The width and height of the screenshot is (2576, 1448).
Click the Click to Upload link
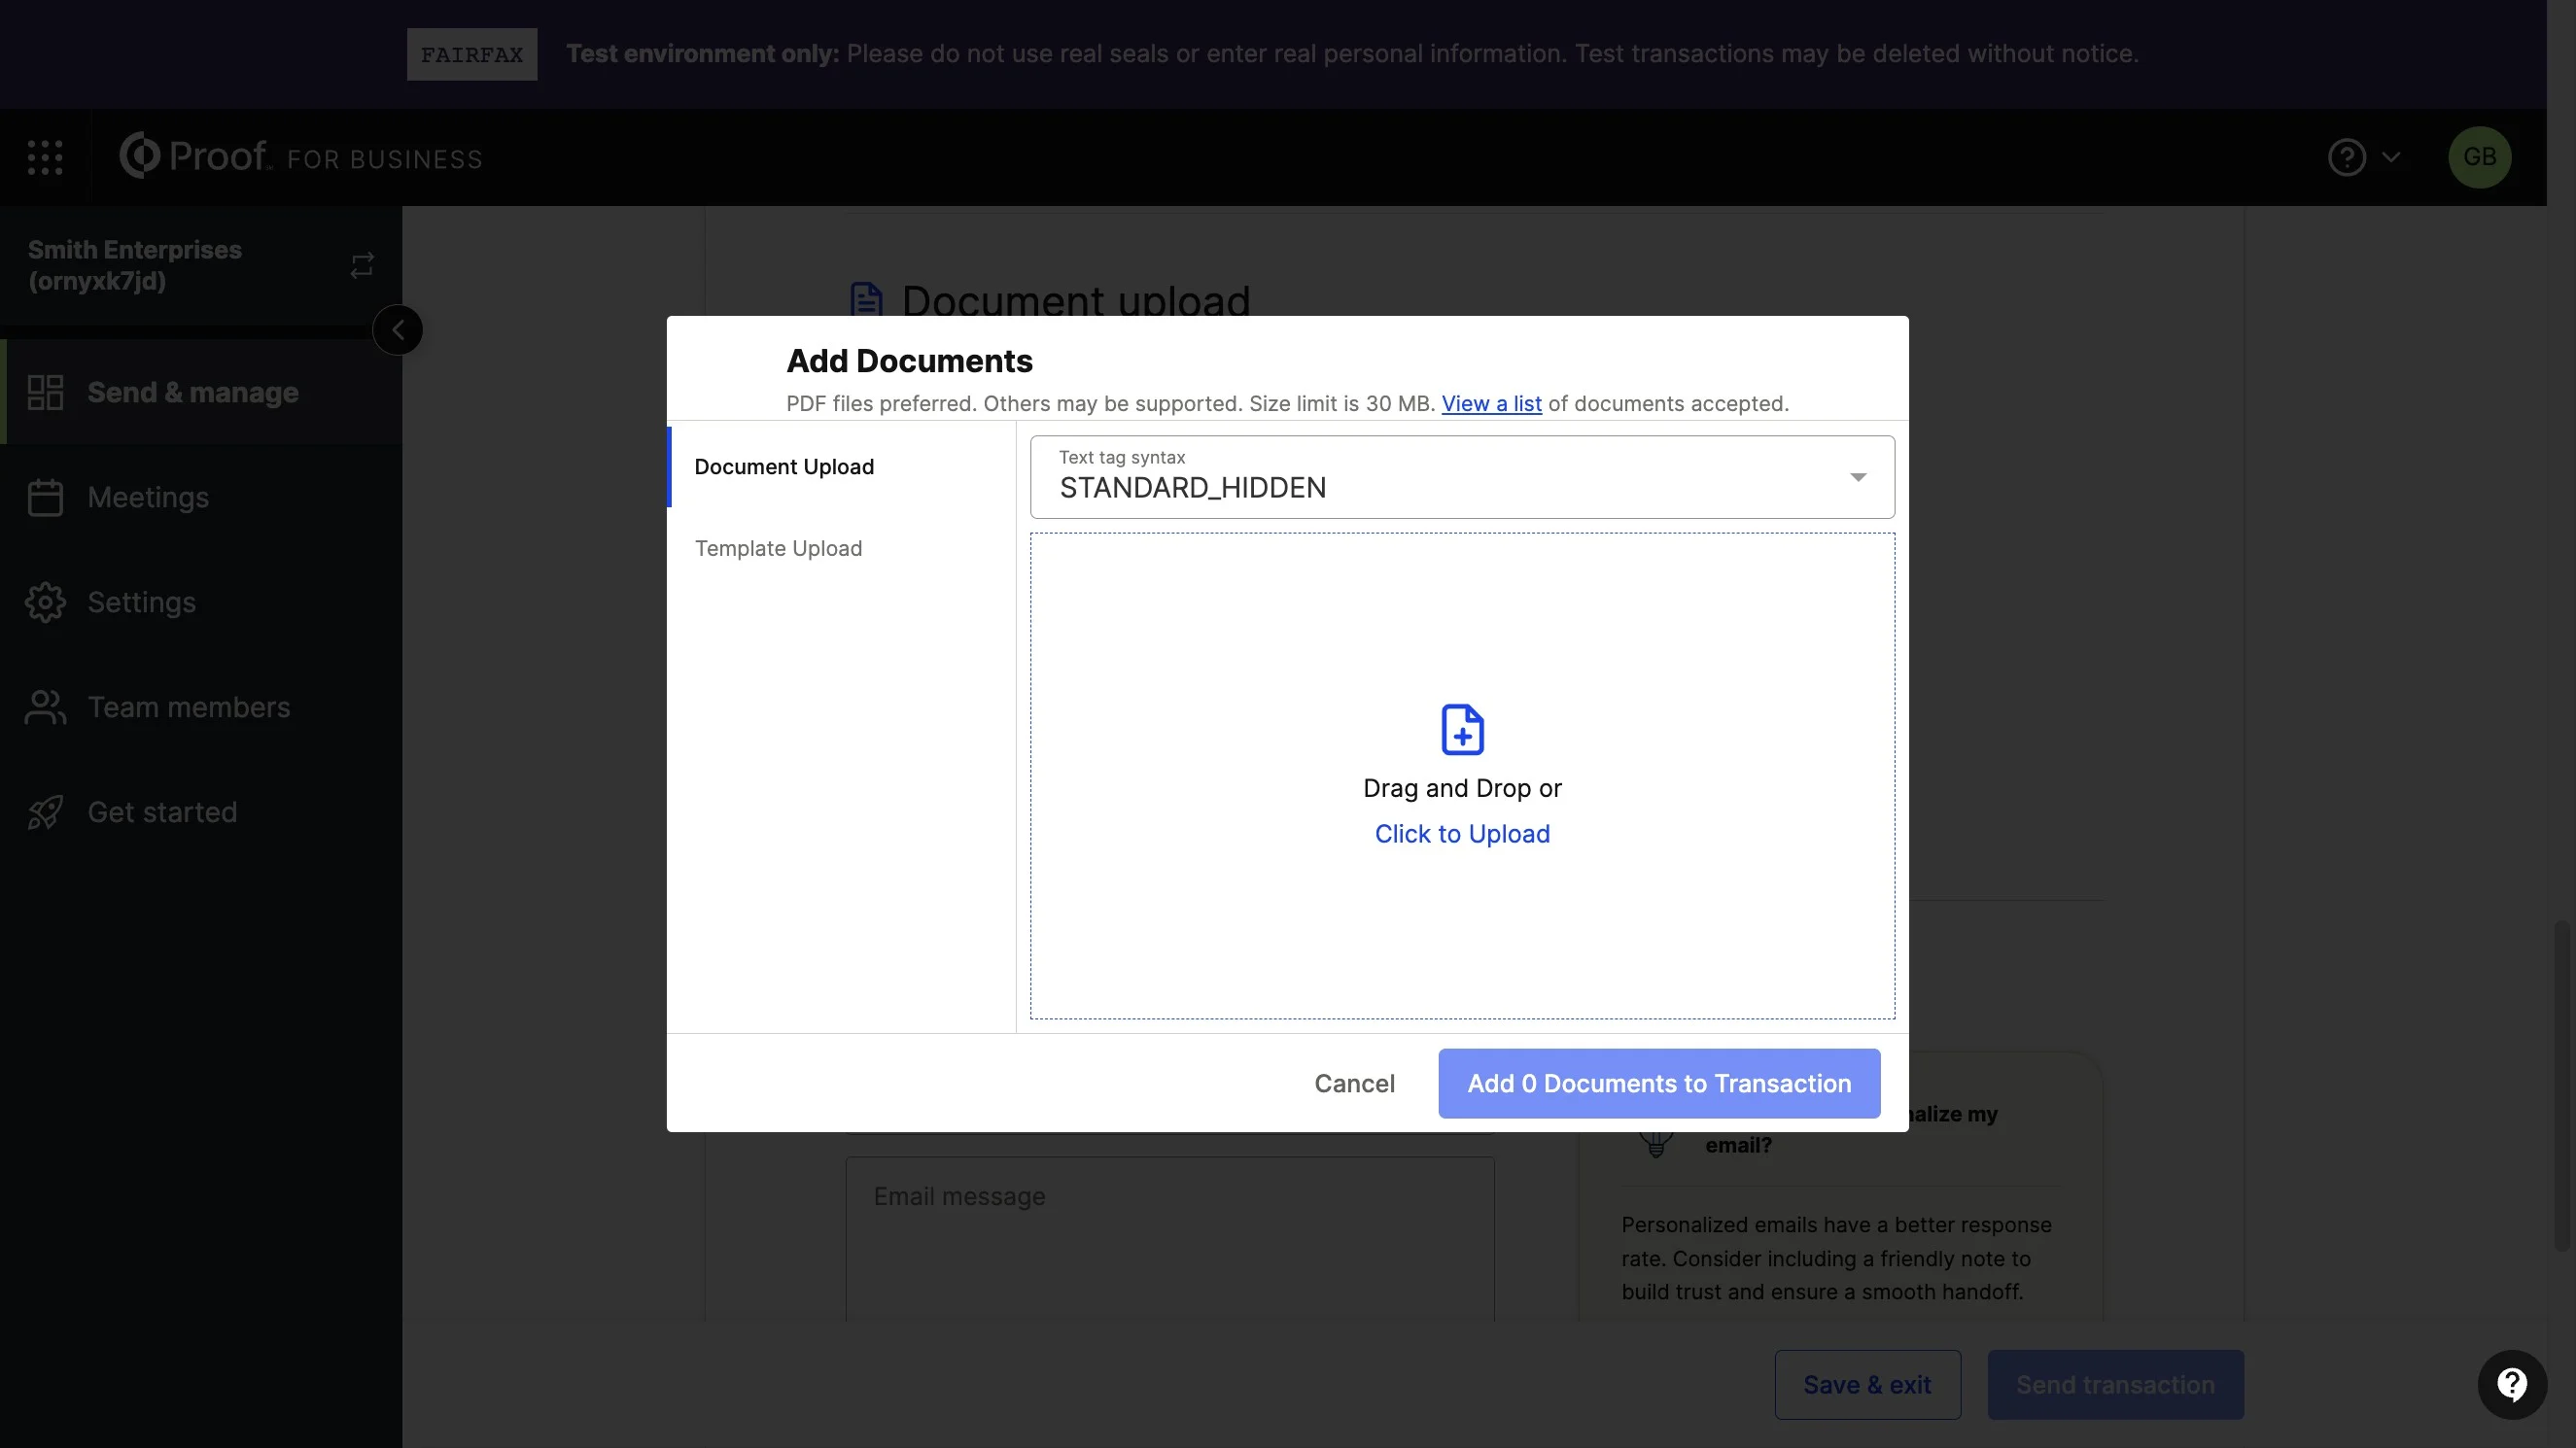pyautogui.click(x=1462, y=834)
